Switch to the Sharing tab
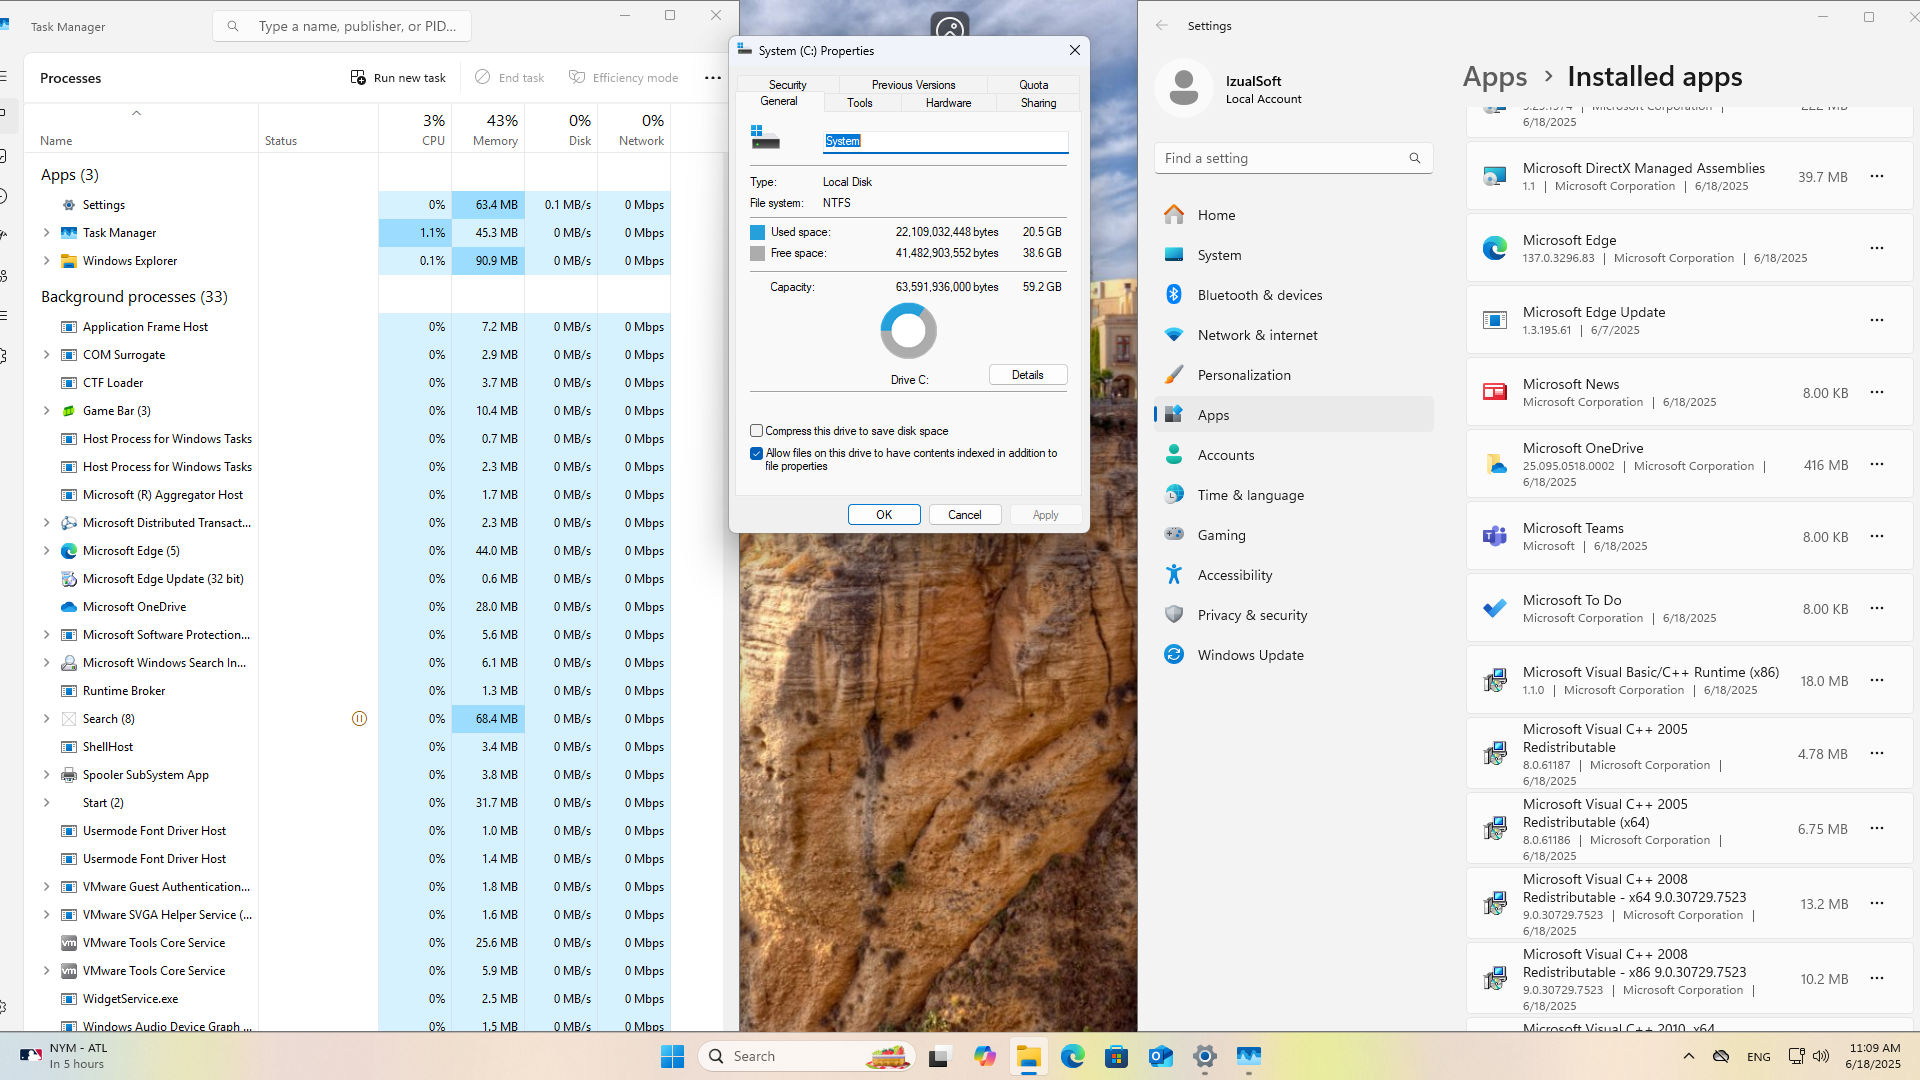 (1039, 103)
